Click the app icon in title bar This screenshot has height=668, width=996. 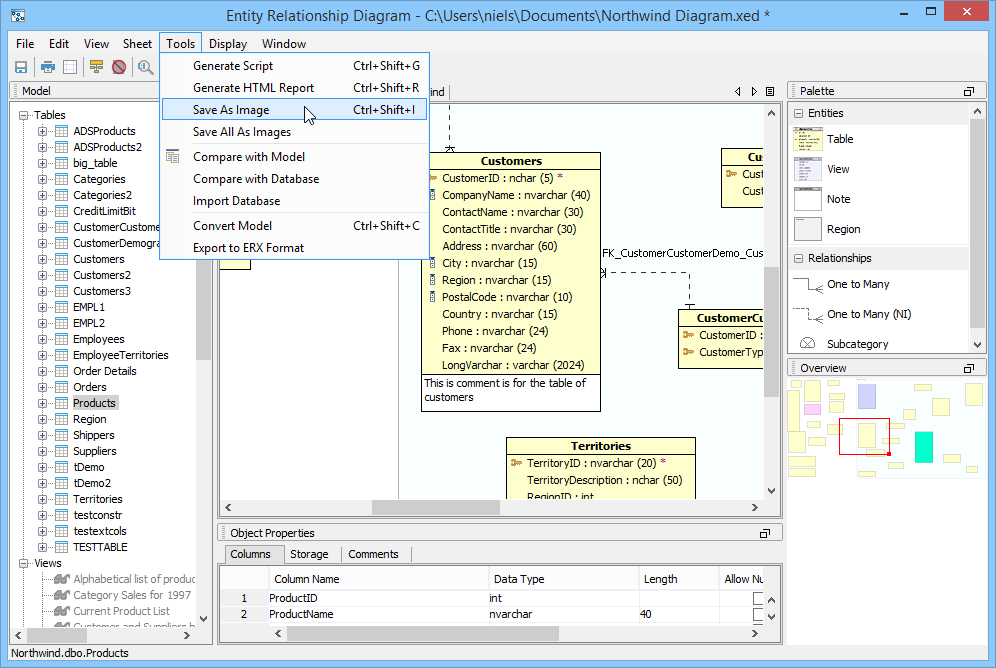(18, 15)
